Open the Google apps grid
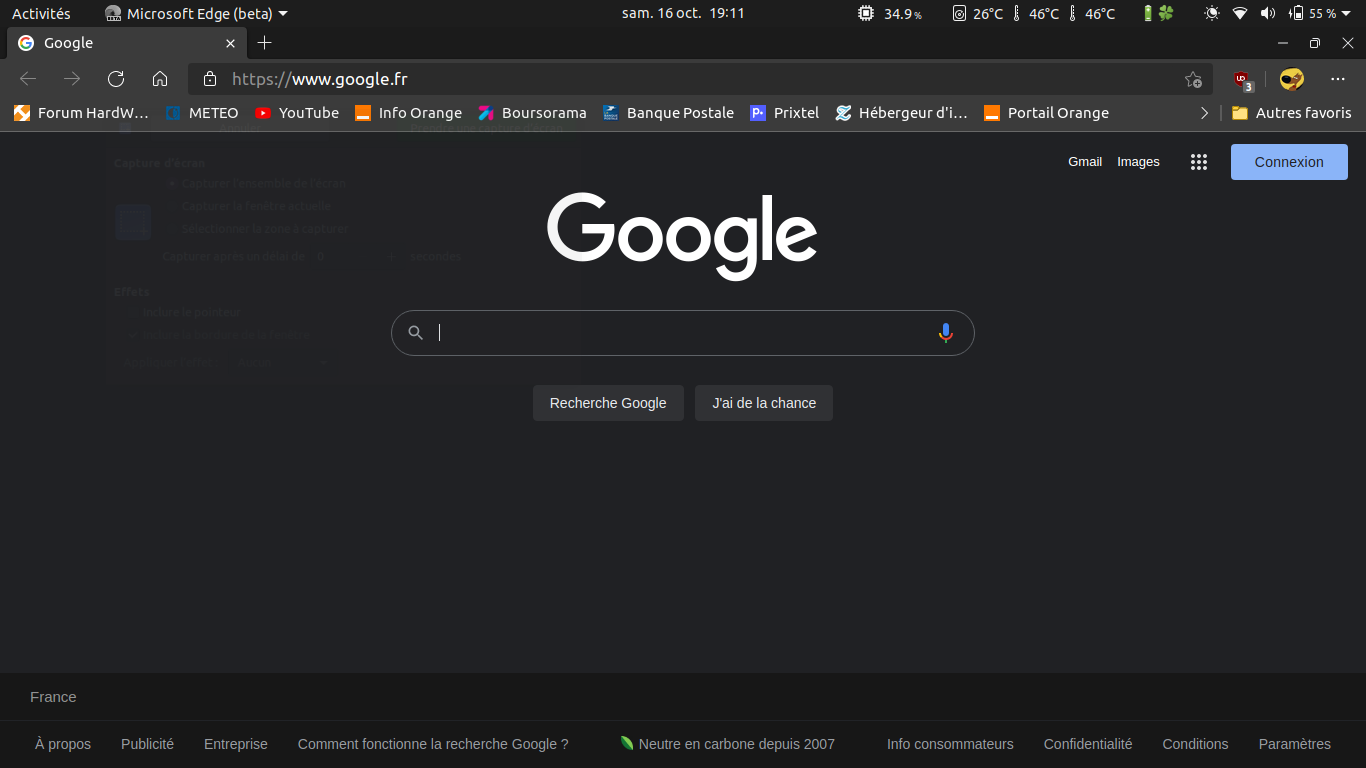The image size is (1366, 768). pos(1199,162)
